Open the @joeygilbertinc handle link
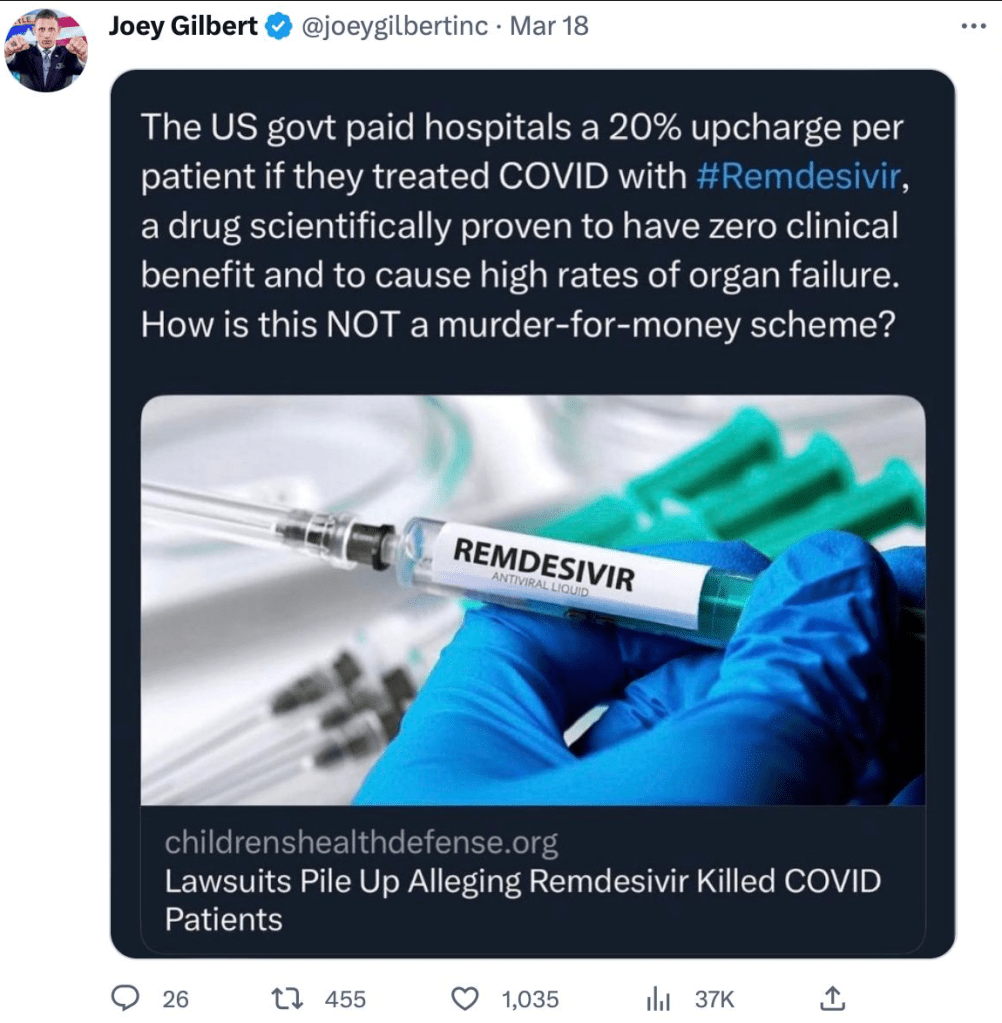Image resolution: width=1002 pixels, height=1023 pixels. (393, 27)
